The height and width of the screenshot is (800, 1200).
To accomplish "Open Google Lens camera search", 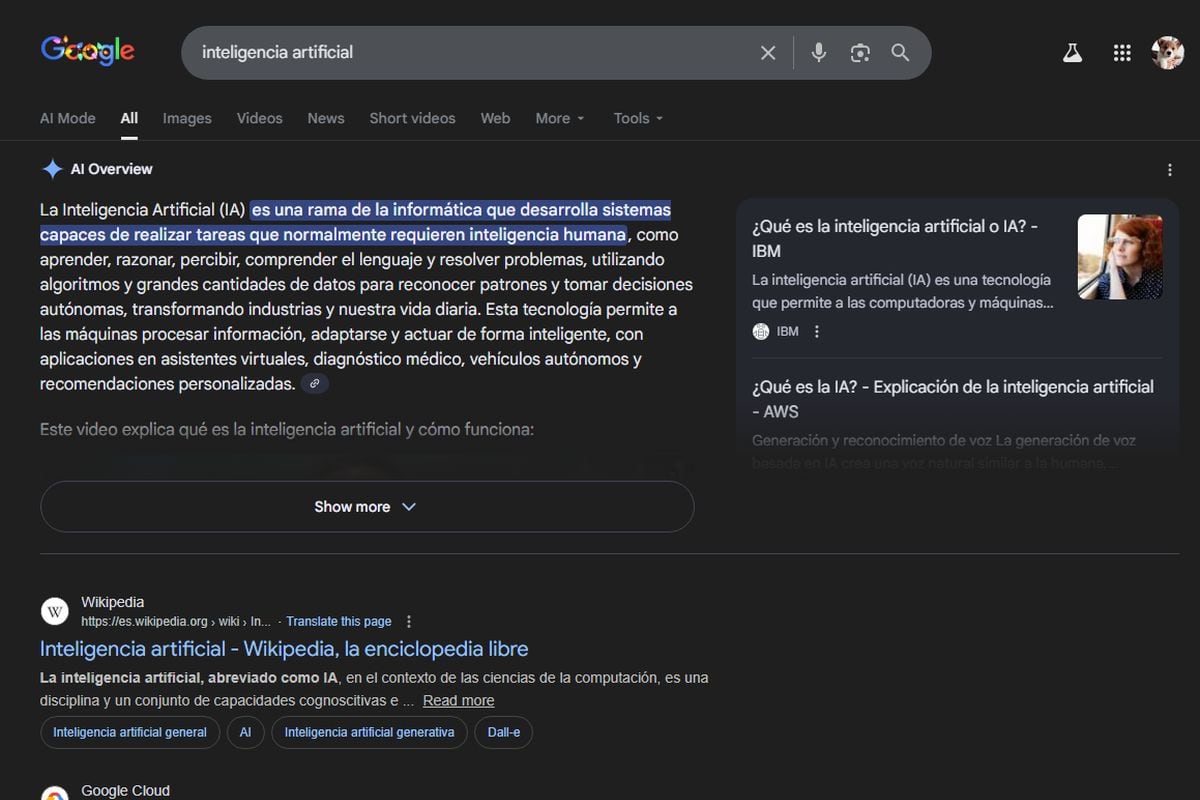I will tap(860, 52).
